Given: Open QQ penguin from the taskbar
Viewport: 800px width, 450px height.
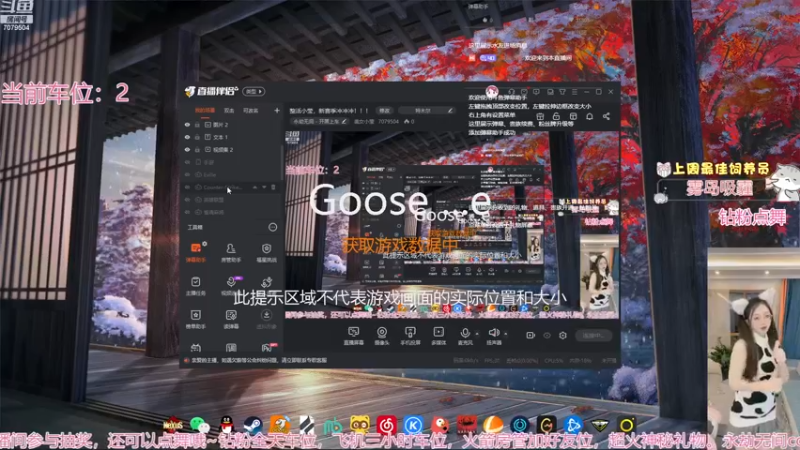Looking at the screenshot, I should point(227,424).
